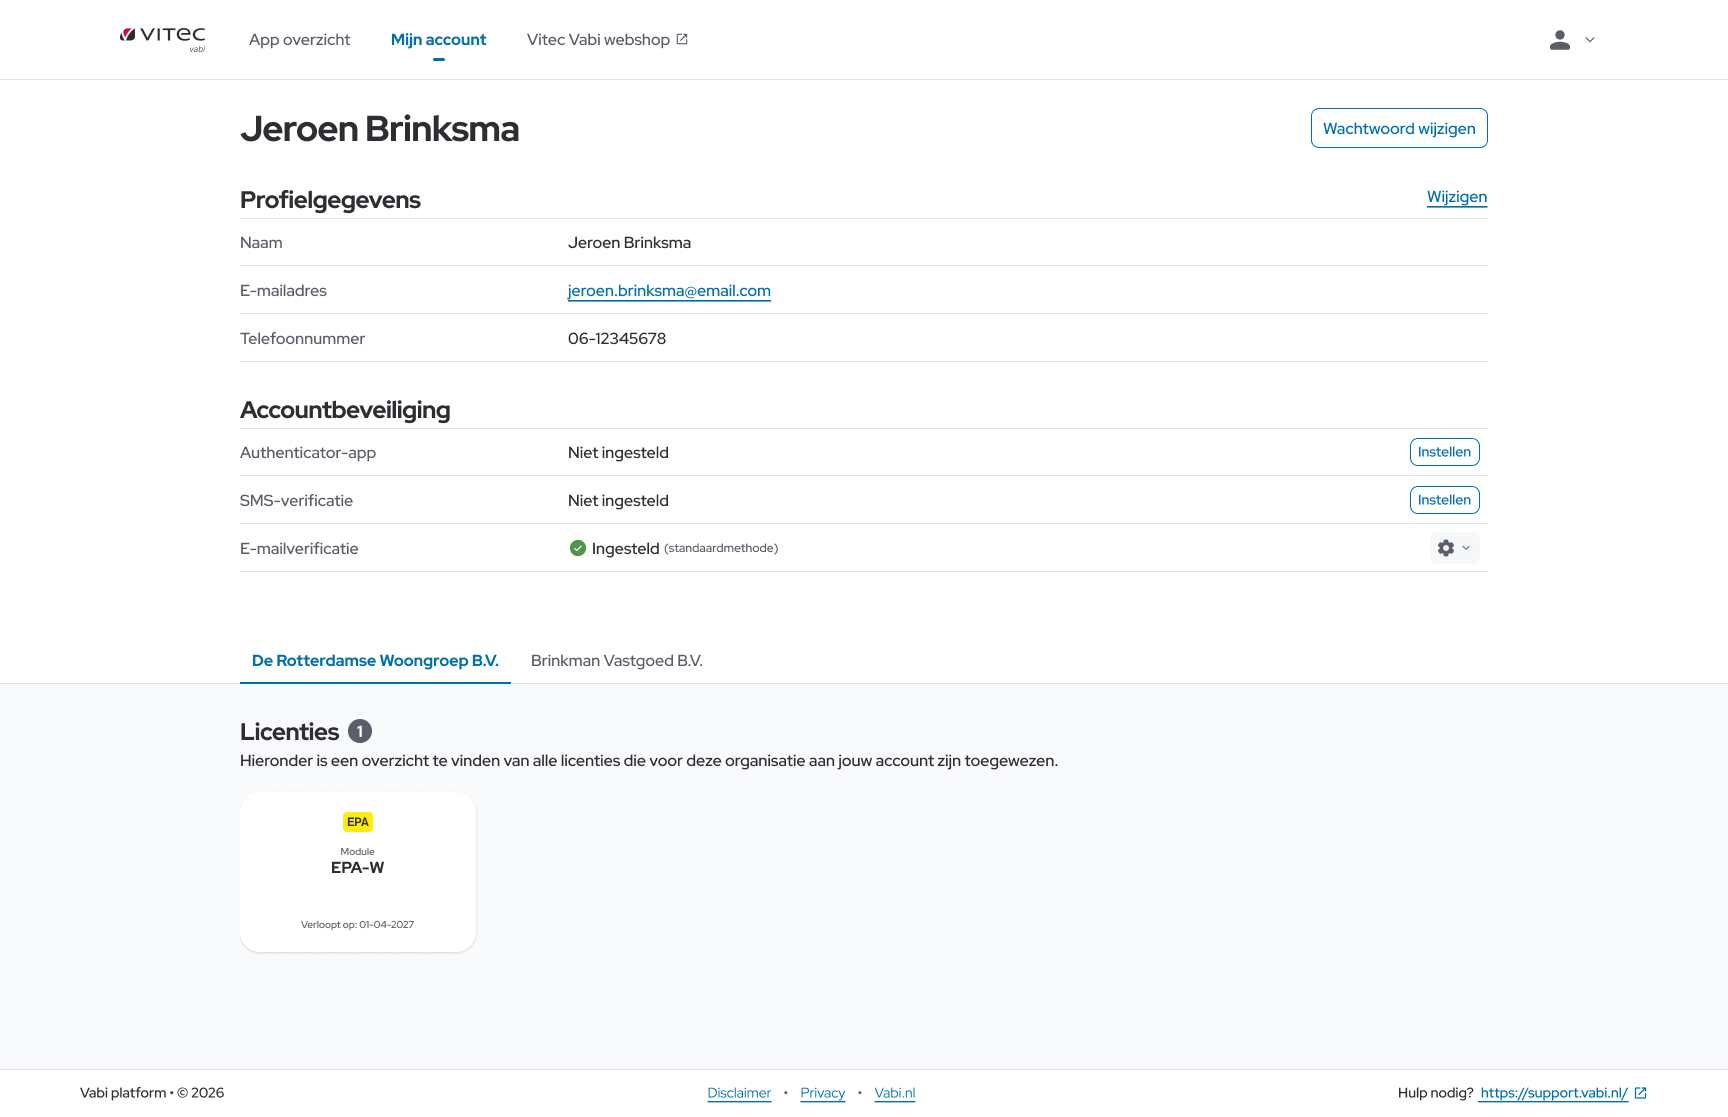1728x1117 pixels.
Task: Click the external link icon beside support URL
Action: [1640, 1093]
